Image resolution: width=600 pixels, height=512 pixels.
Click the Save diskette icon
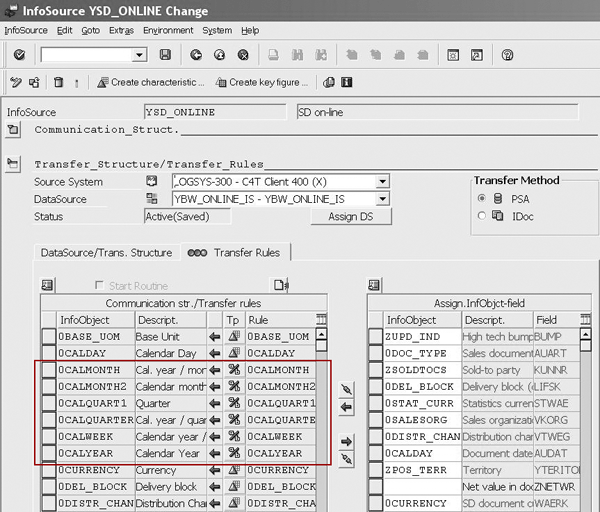click(x=165, y=55)
